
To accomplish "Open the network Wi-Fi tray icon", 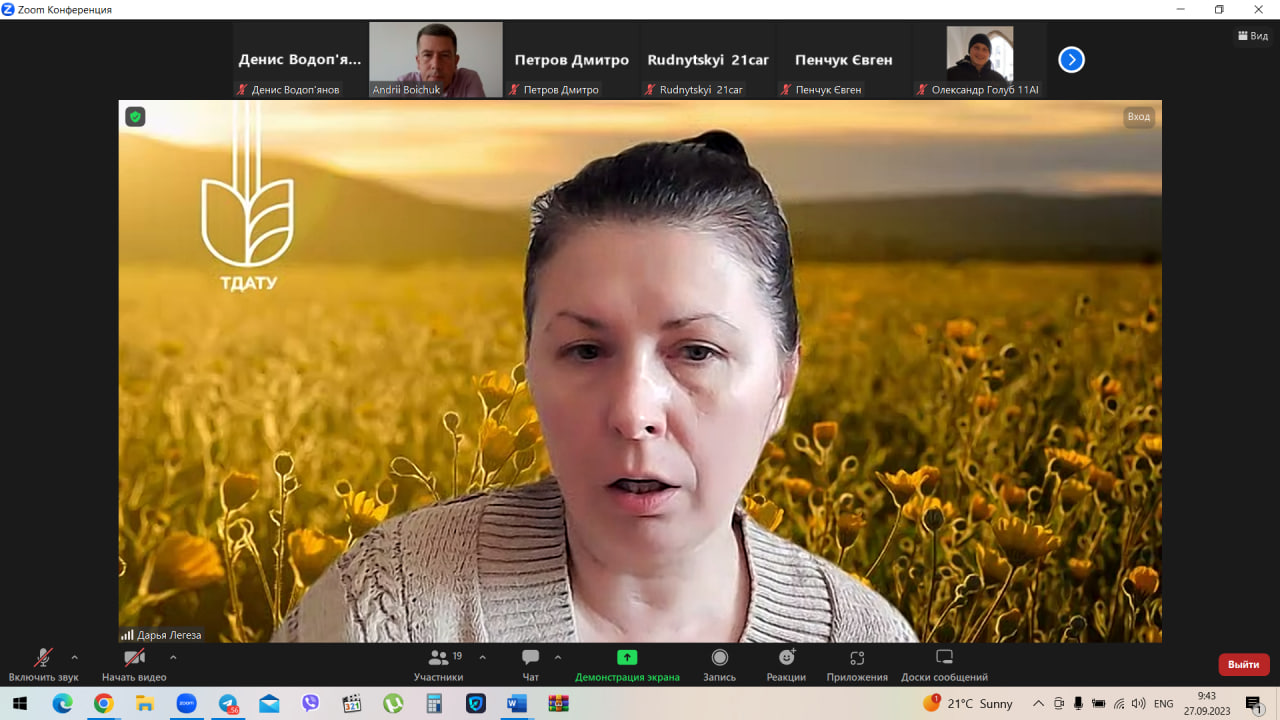I will coord(1119,703).
